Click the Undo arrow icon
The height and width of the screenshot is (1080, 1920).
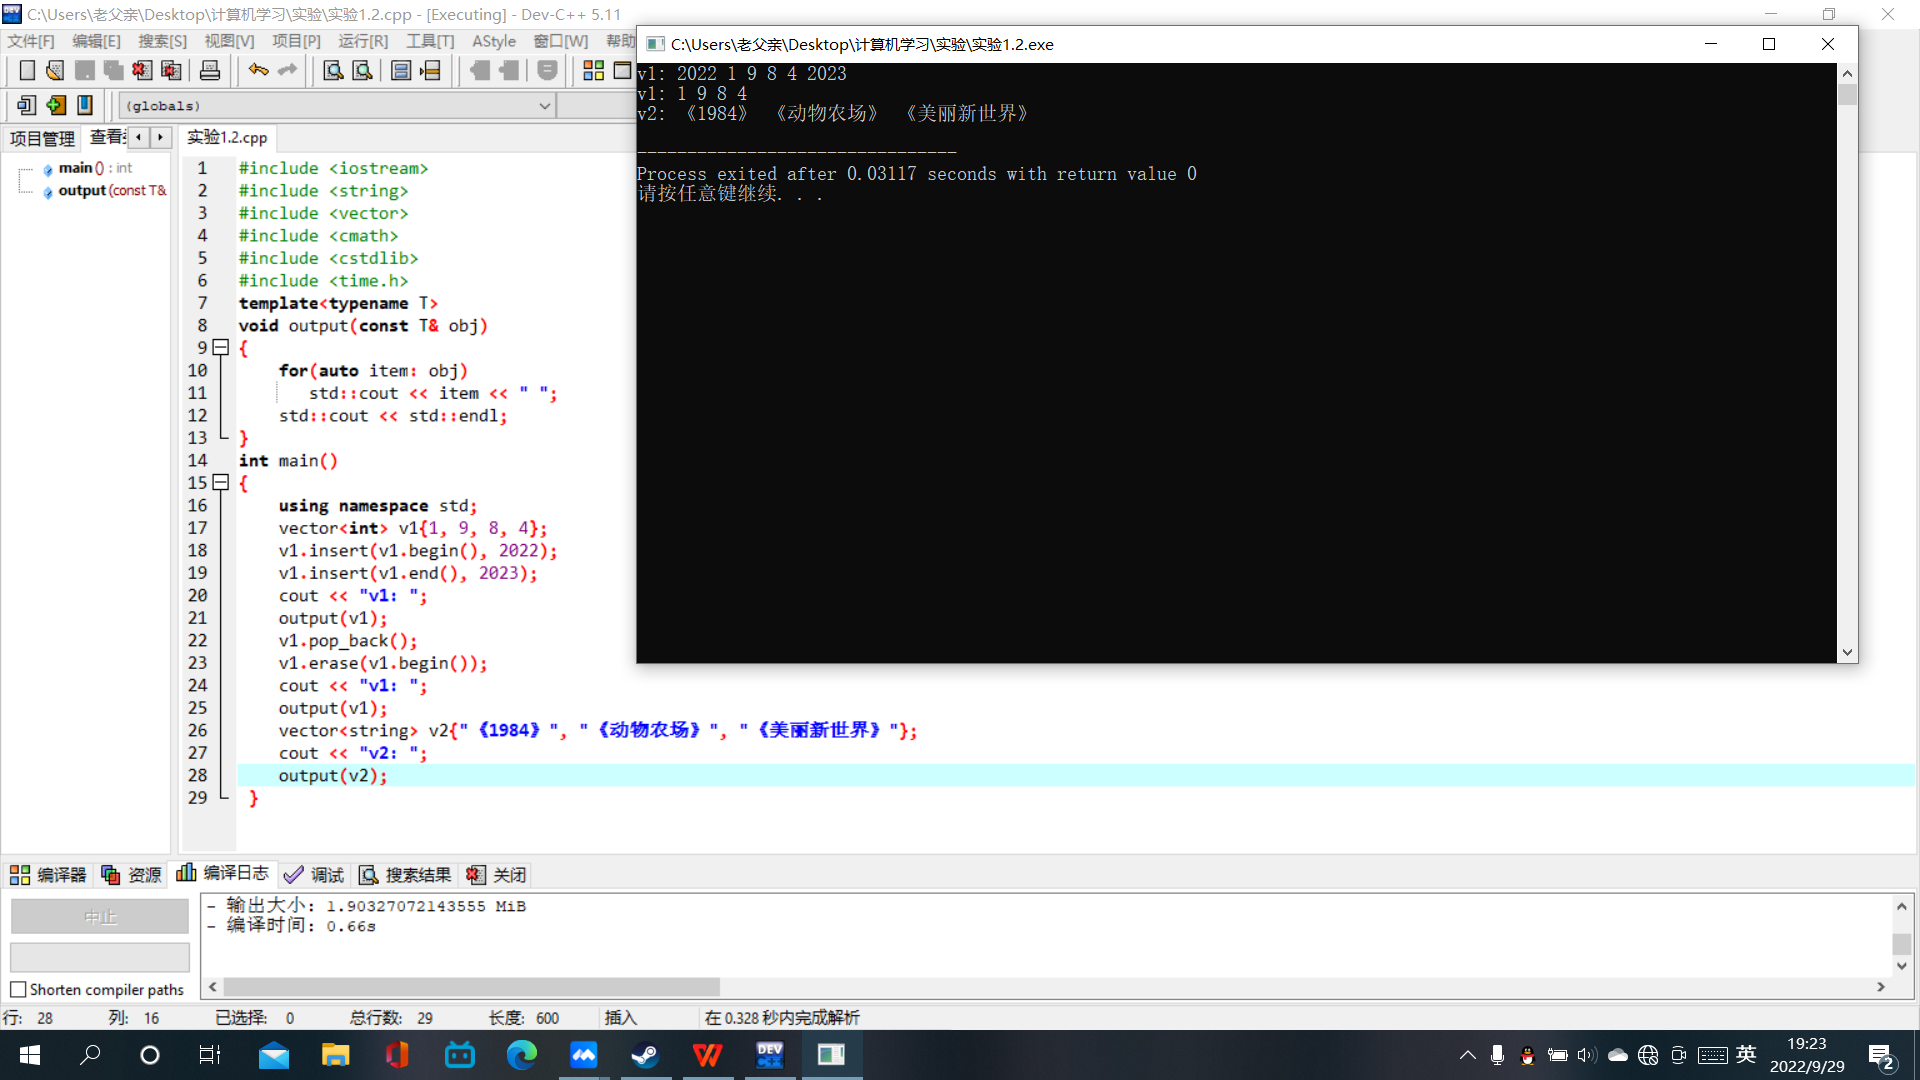pos(258,70)
